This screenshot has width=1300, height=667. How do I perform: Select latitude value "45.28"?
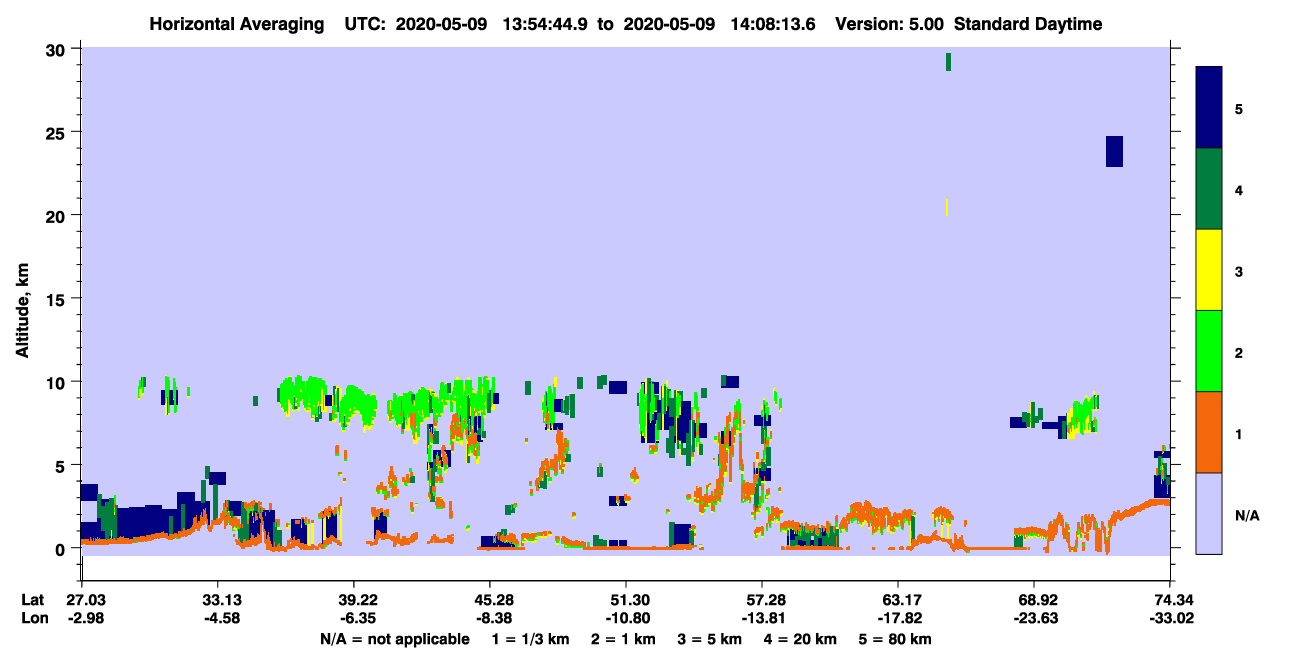pyautogui.click(x=490, y=600)
